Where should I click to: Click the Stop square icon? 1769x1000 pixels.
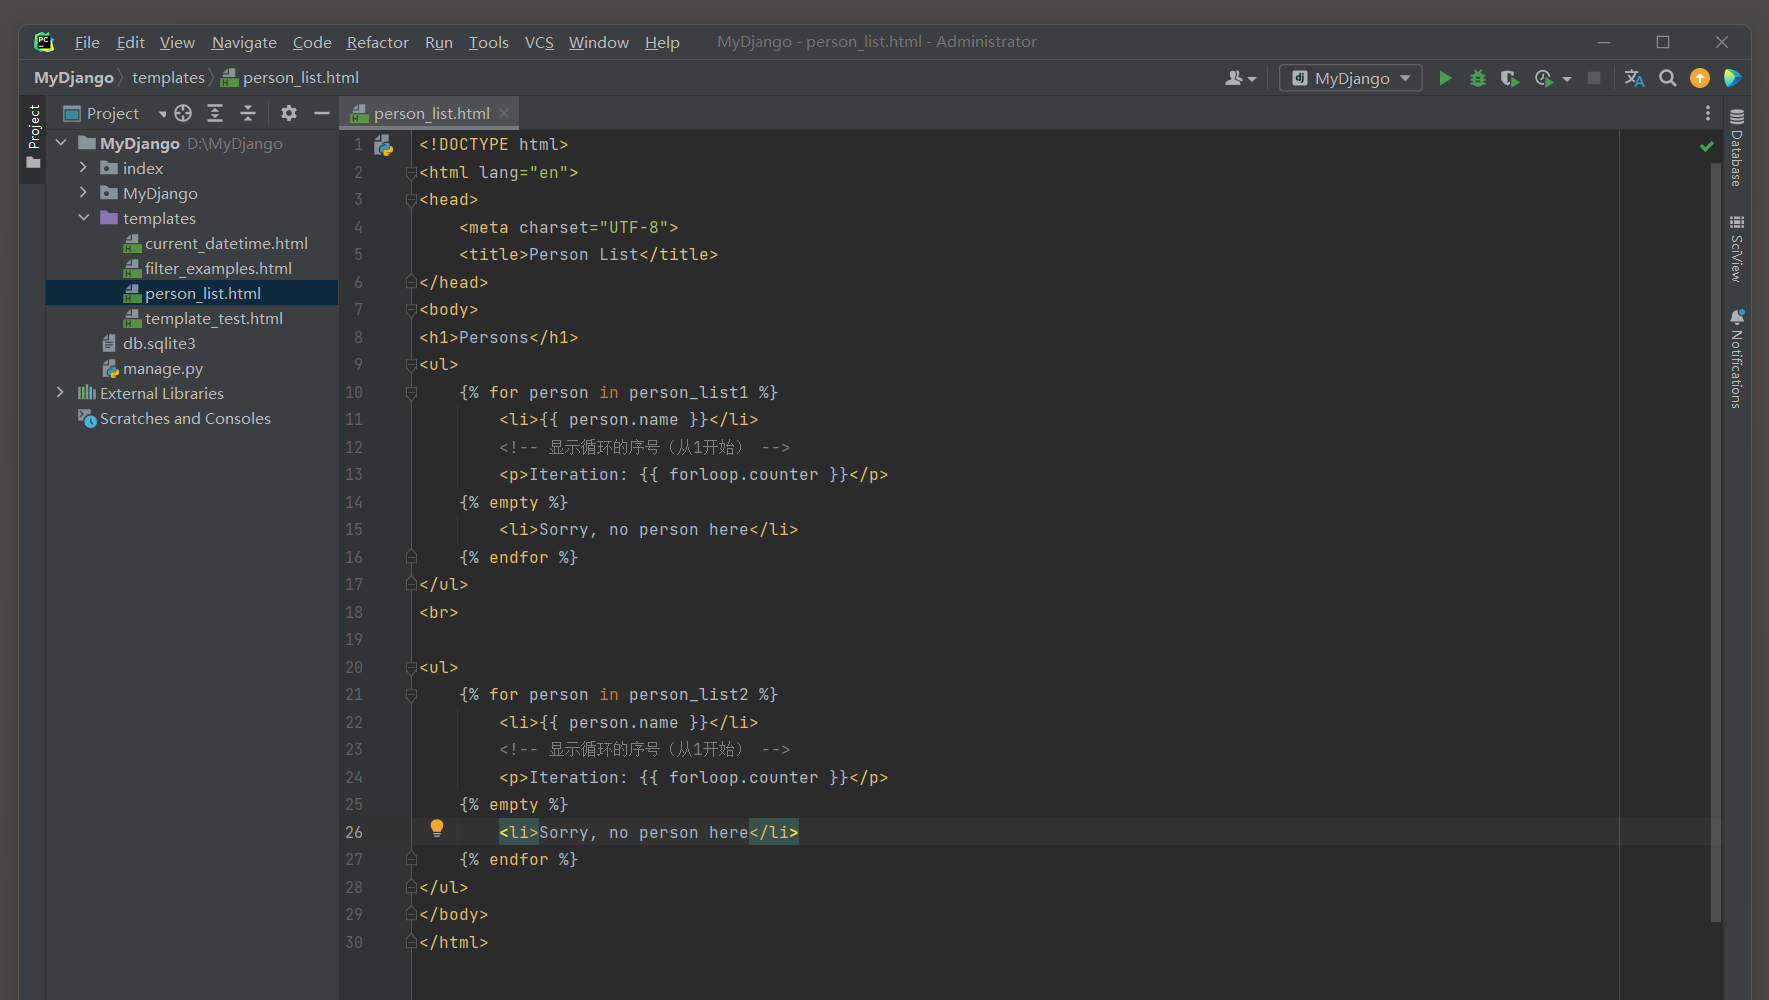(1594, 78)
